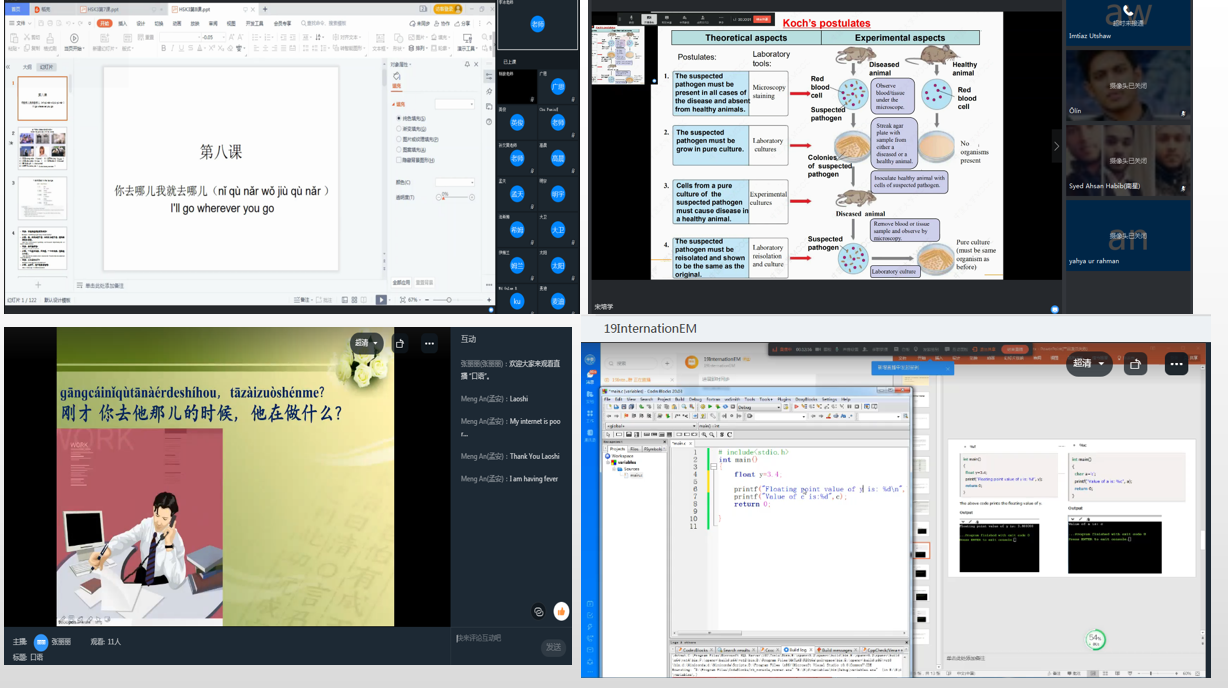
Task: Open three-dot menu on the coding stream
Action: click(x=1175, y=364)
